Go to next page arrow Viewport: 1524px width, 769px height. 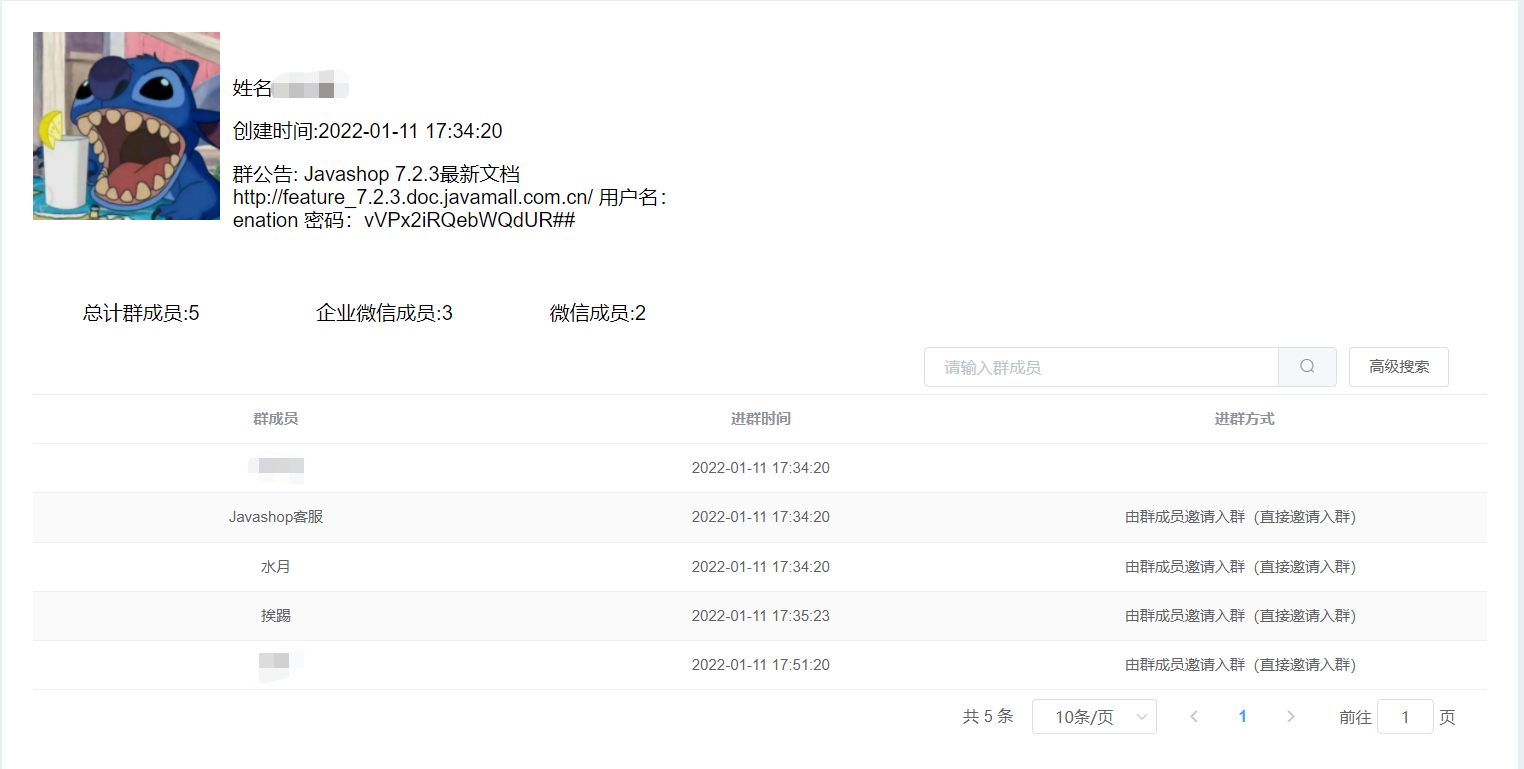[1291, 716]
